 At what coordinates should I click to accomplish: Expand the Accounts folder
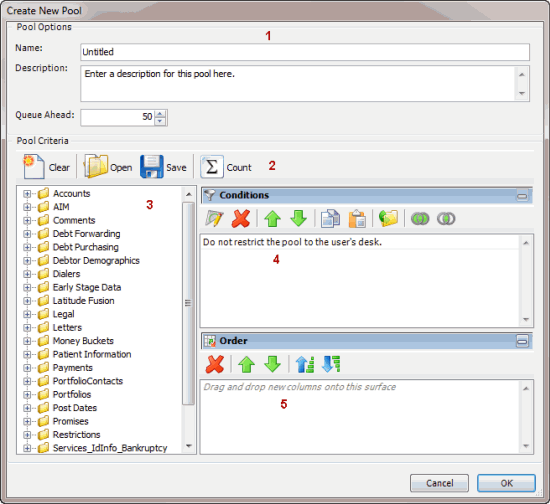click(x=27, y=194)
